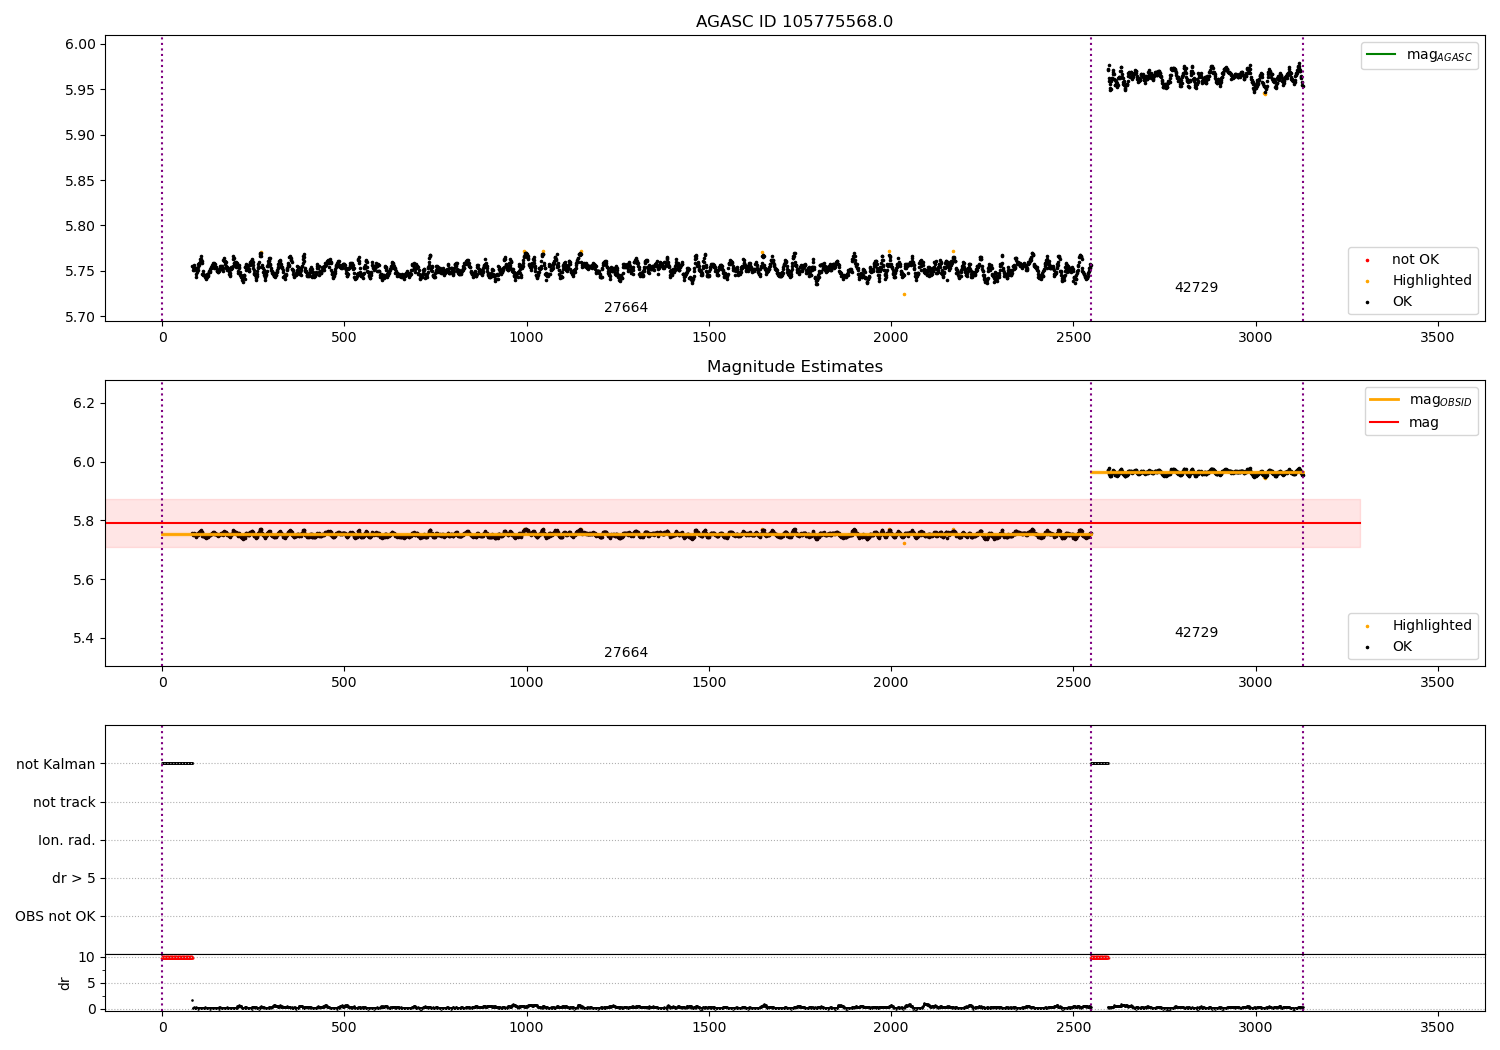The height and width of the screenshot is (1050, 1500).
Task: Click the first not-Kalman marker cluster at x=0
Action: pyautogui.click(x=178, y=763)
